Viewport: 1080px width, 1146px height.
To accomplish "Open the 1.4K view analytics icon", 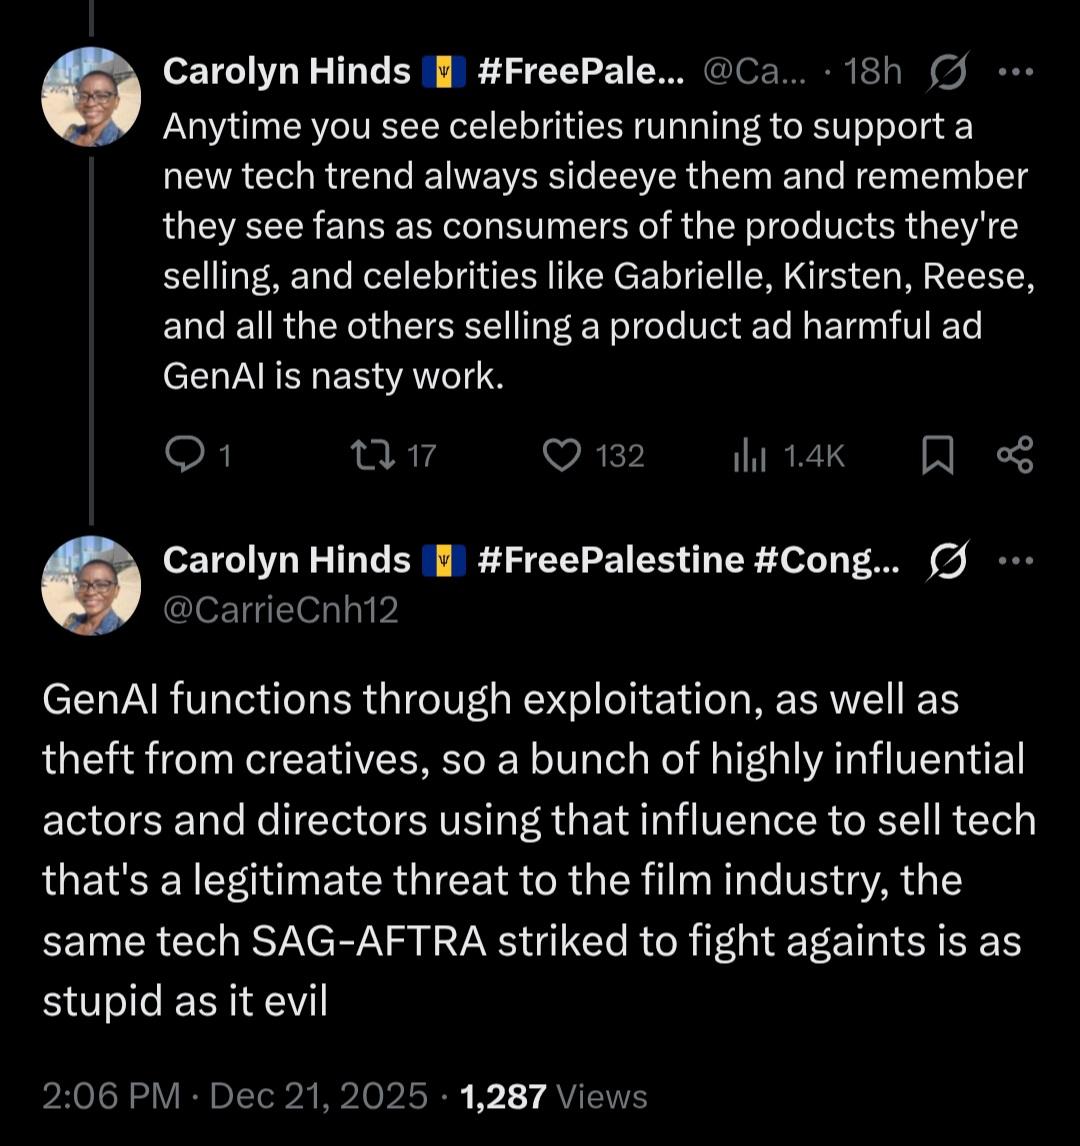I will tap(750, 457).
